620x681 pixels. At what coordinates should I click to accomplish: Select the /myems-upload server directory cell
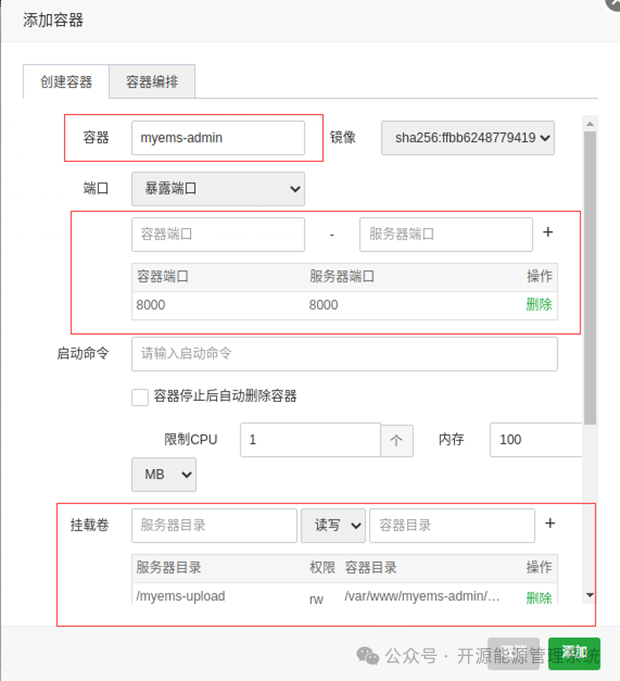(x=181, y=596)
